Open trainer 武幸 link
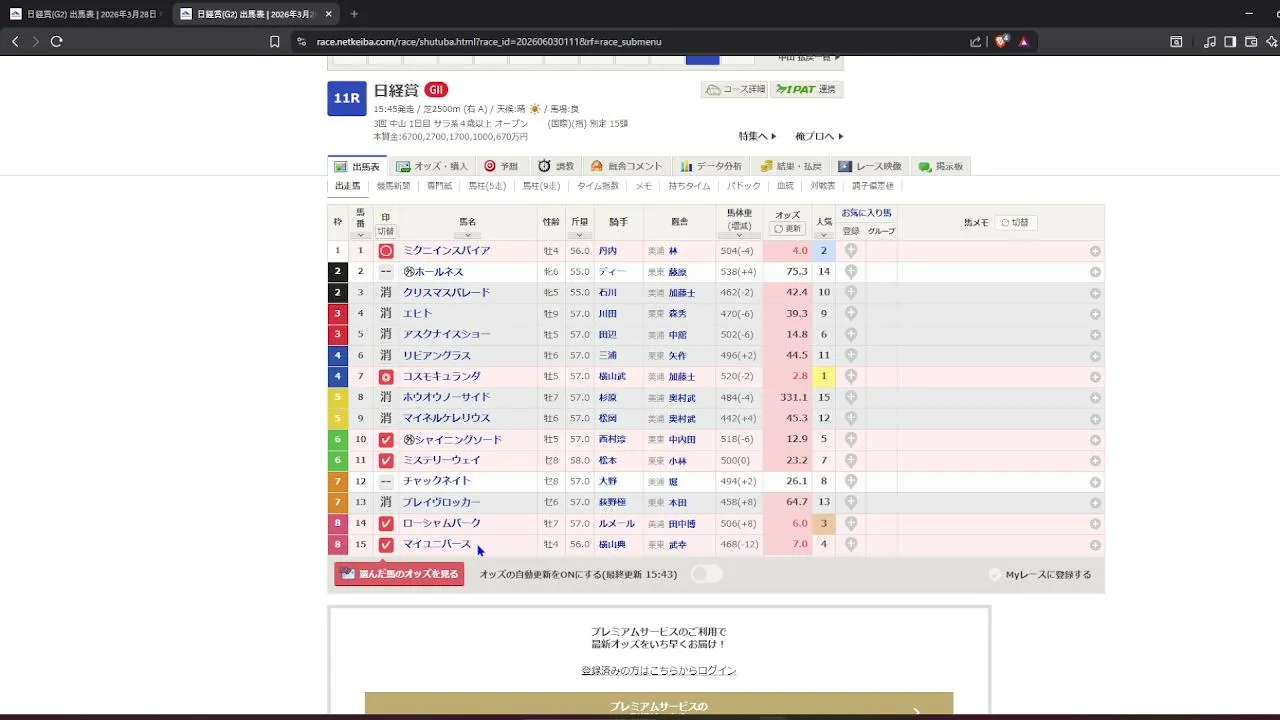 pos(677,545)
